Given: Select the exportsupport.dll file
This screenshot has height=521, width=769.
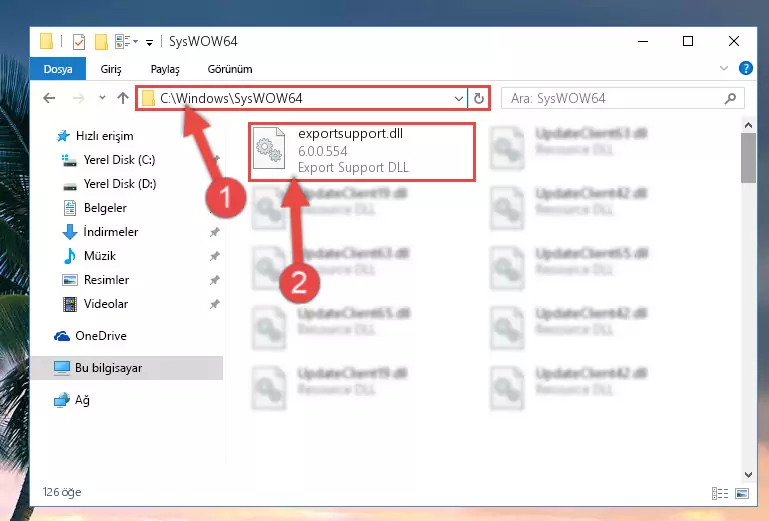Looking at the screenshot, I should tap(362, 152).
